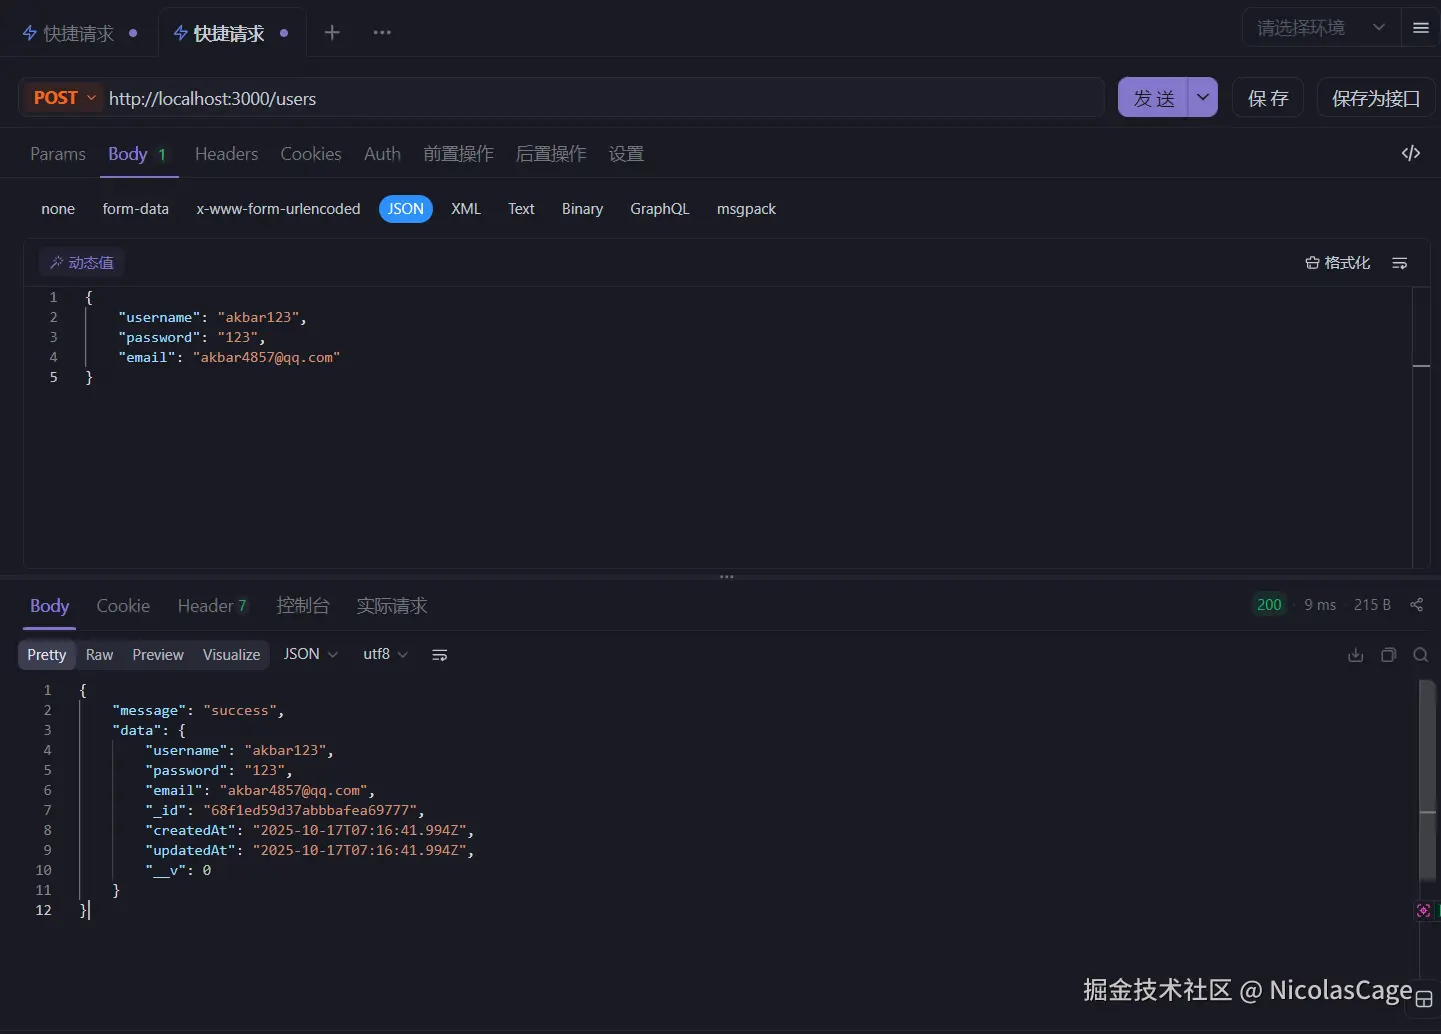The height and width of the screenshot is (1034, 1441).
Task: Switch to the request Cookies tab
Action: click(311, 154)
